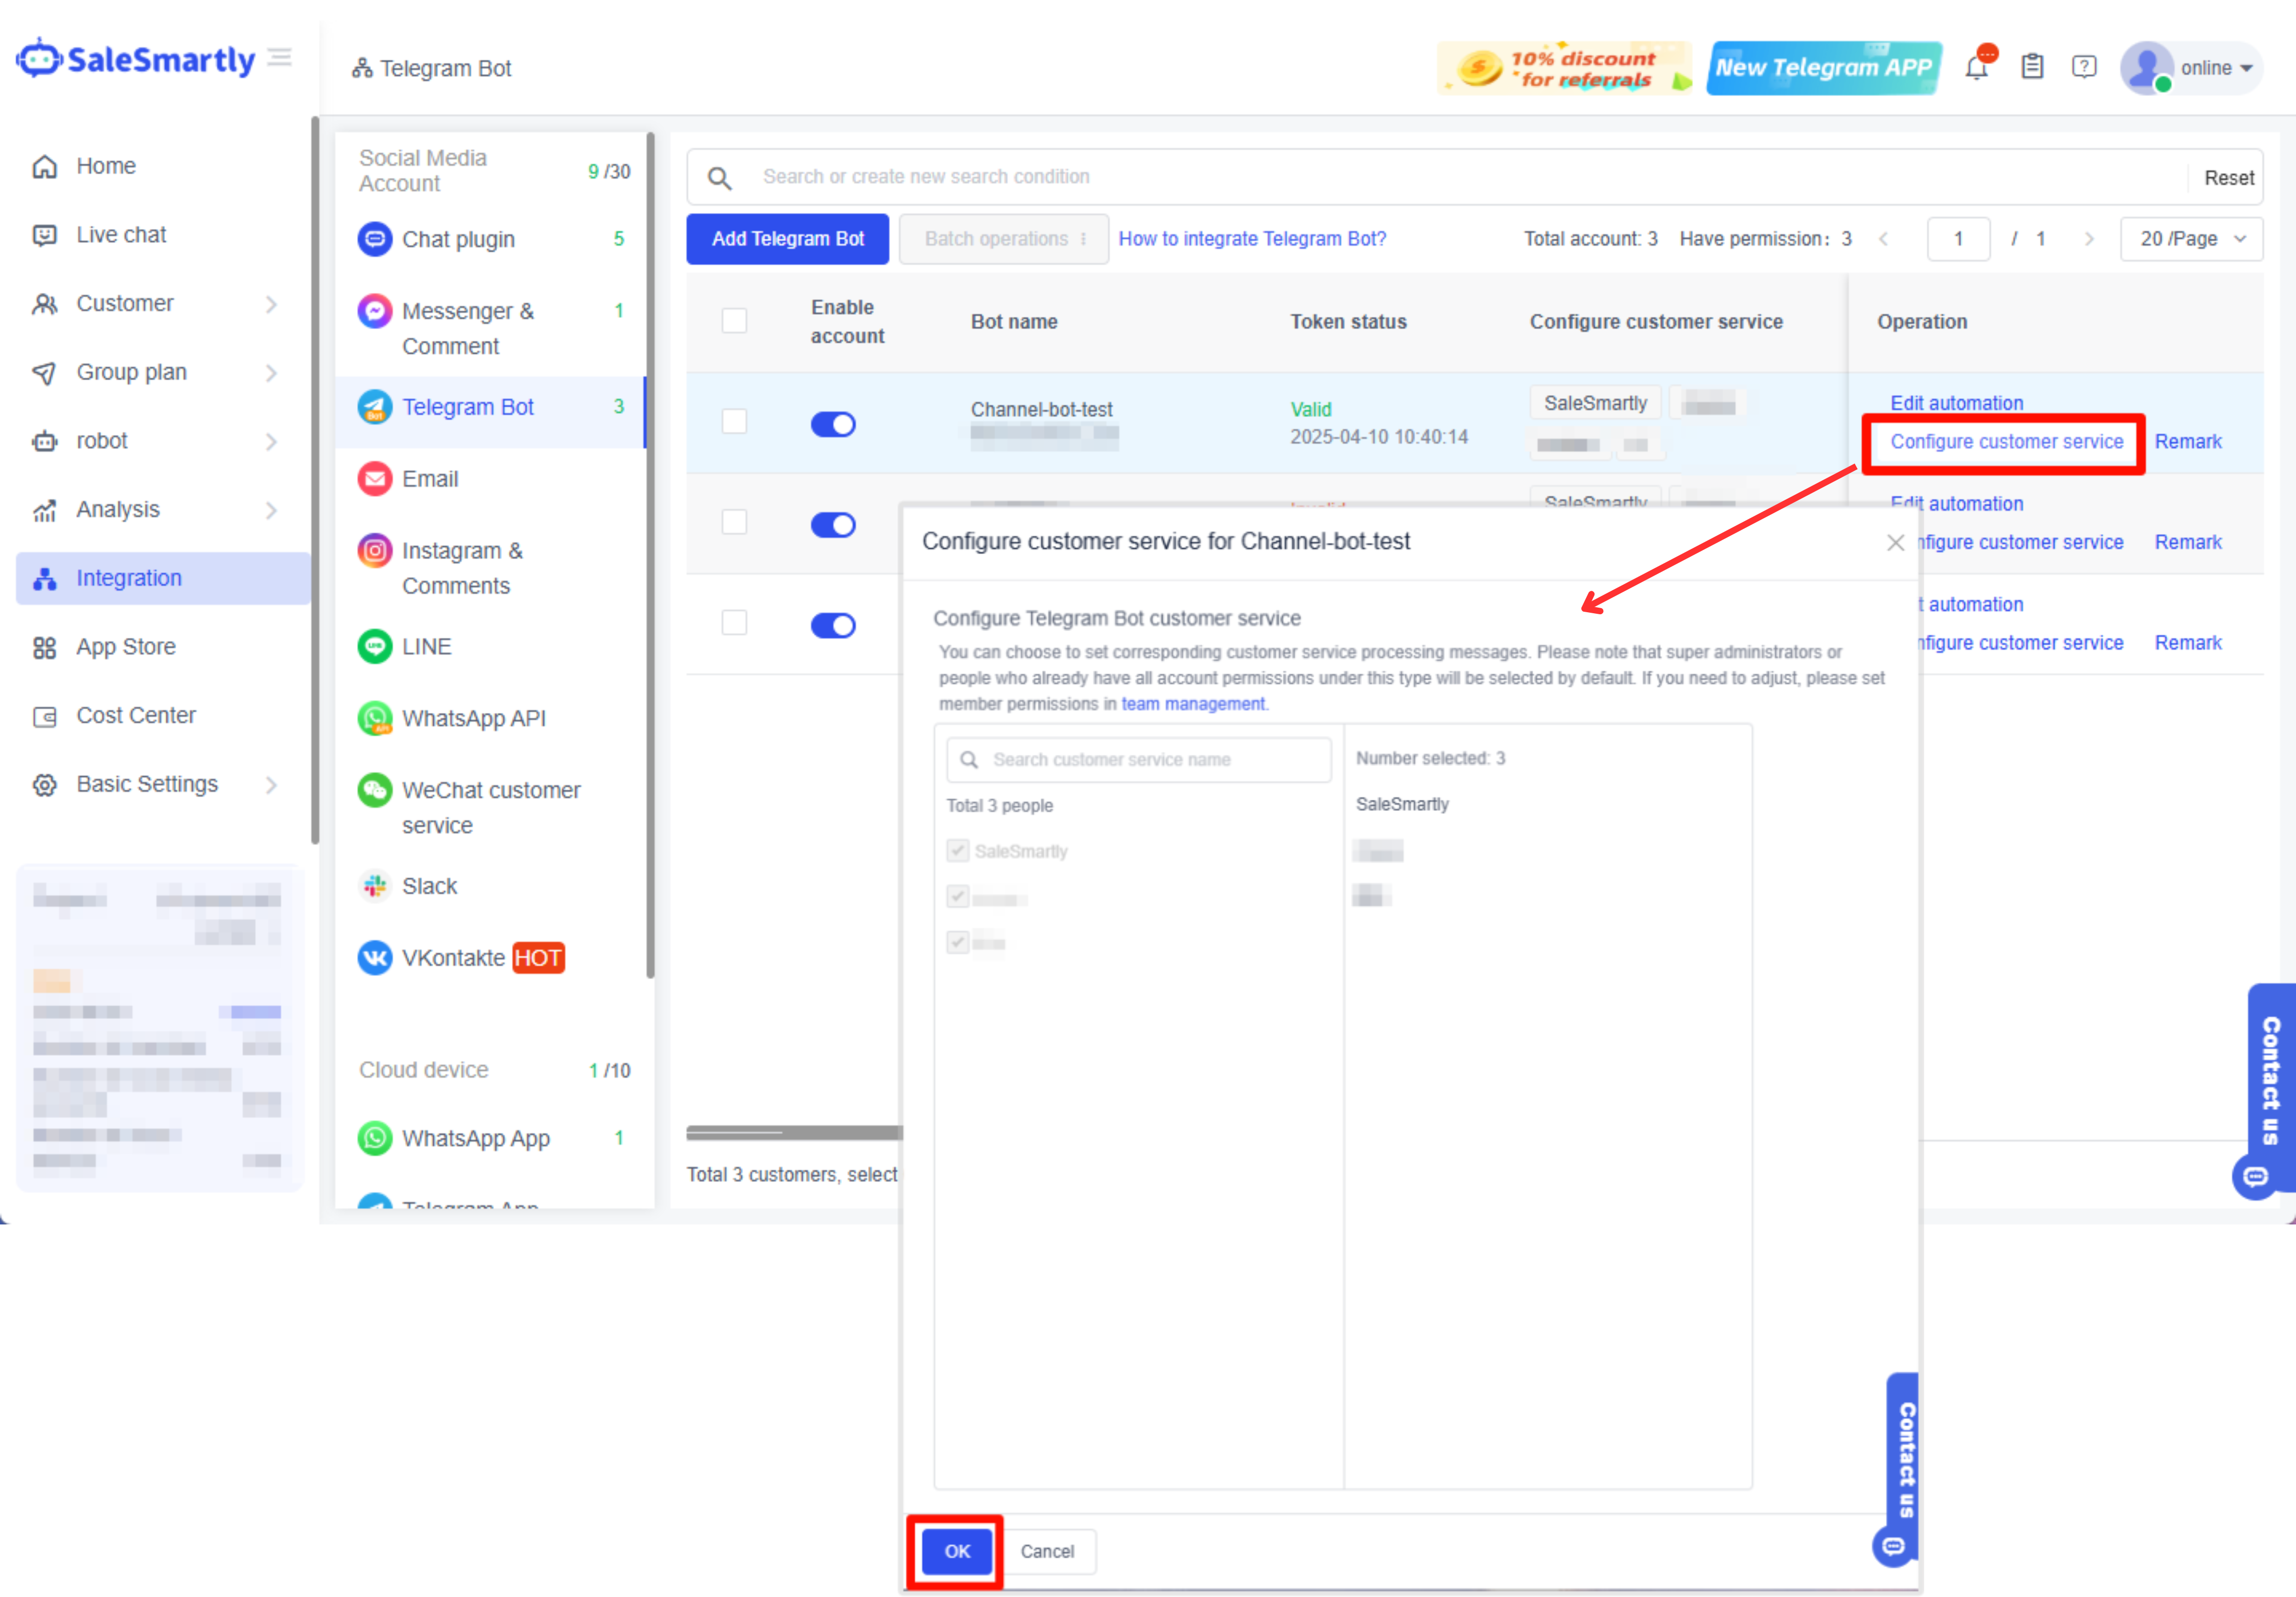Screen dimensions: 2296x1597
Task: Open the help question mark icon
Action: [2083, 67]
